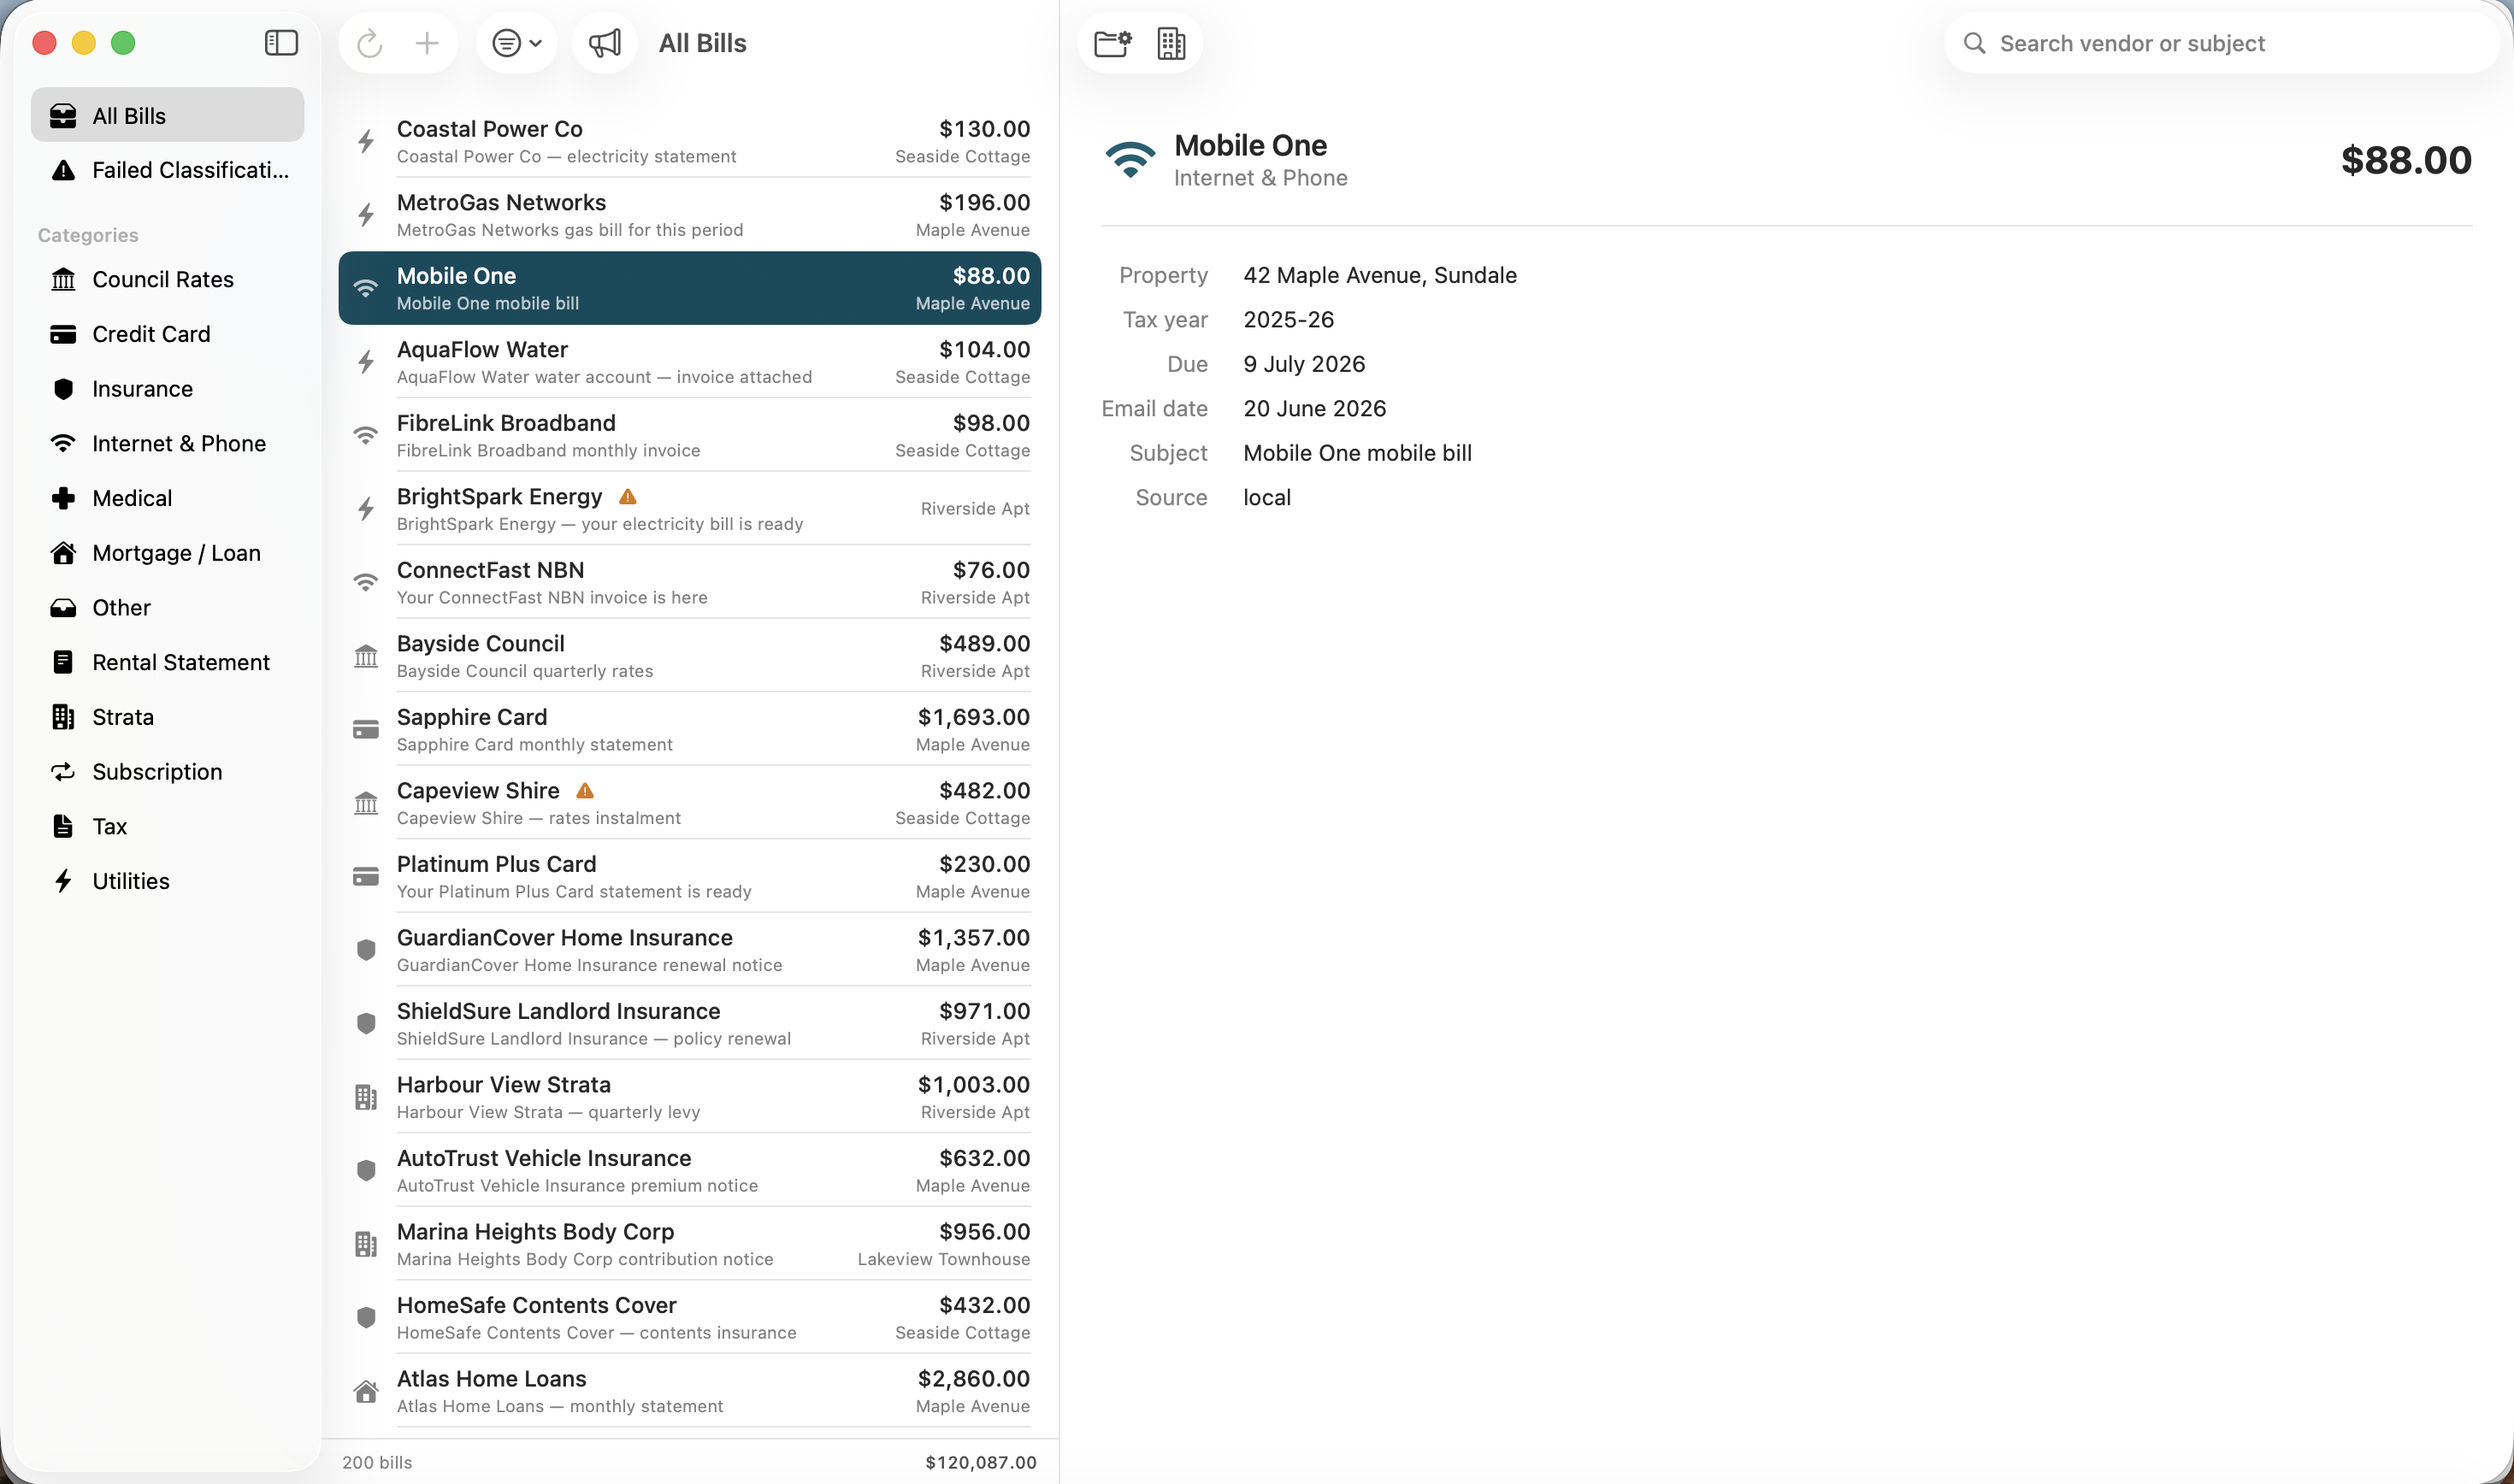This screenshot has height=1484, width=2514.
Task: Open Marina Heights Body Corp bill
Action: pyautogui.click(x=689, y=1244)
